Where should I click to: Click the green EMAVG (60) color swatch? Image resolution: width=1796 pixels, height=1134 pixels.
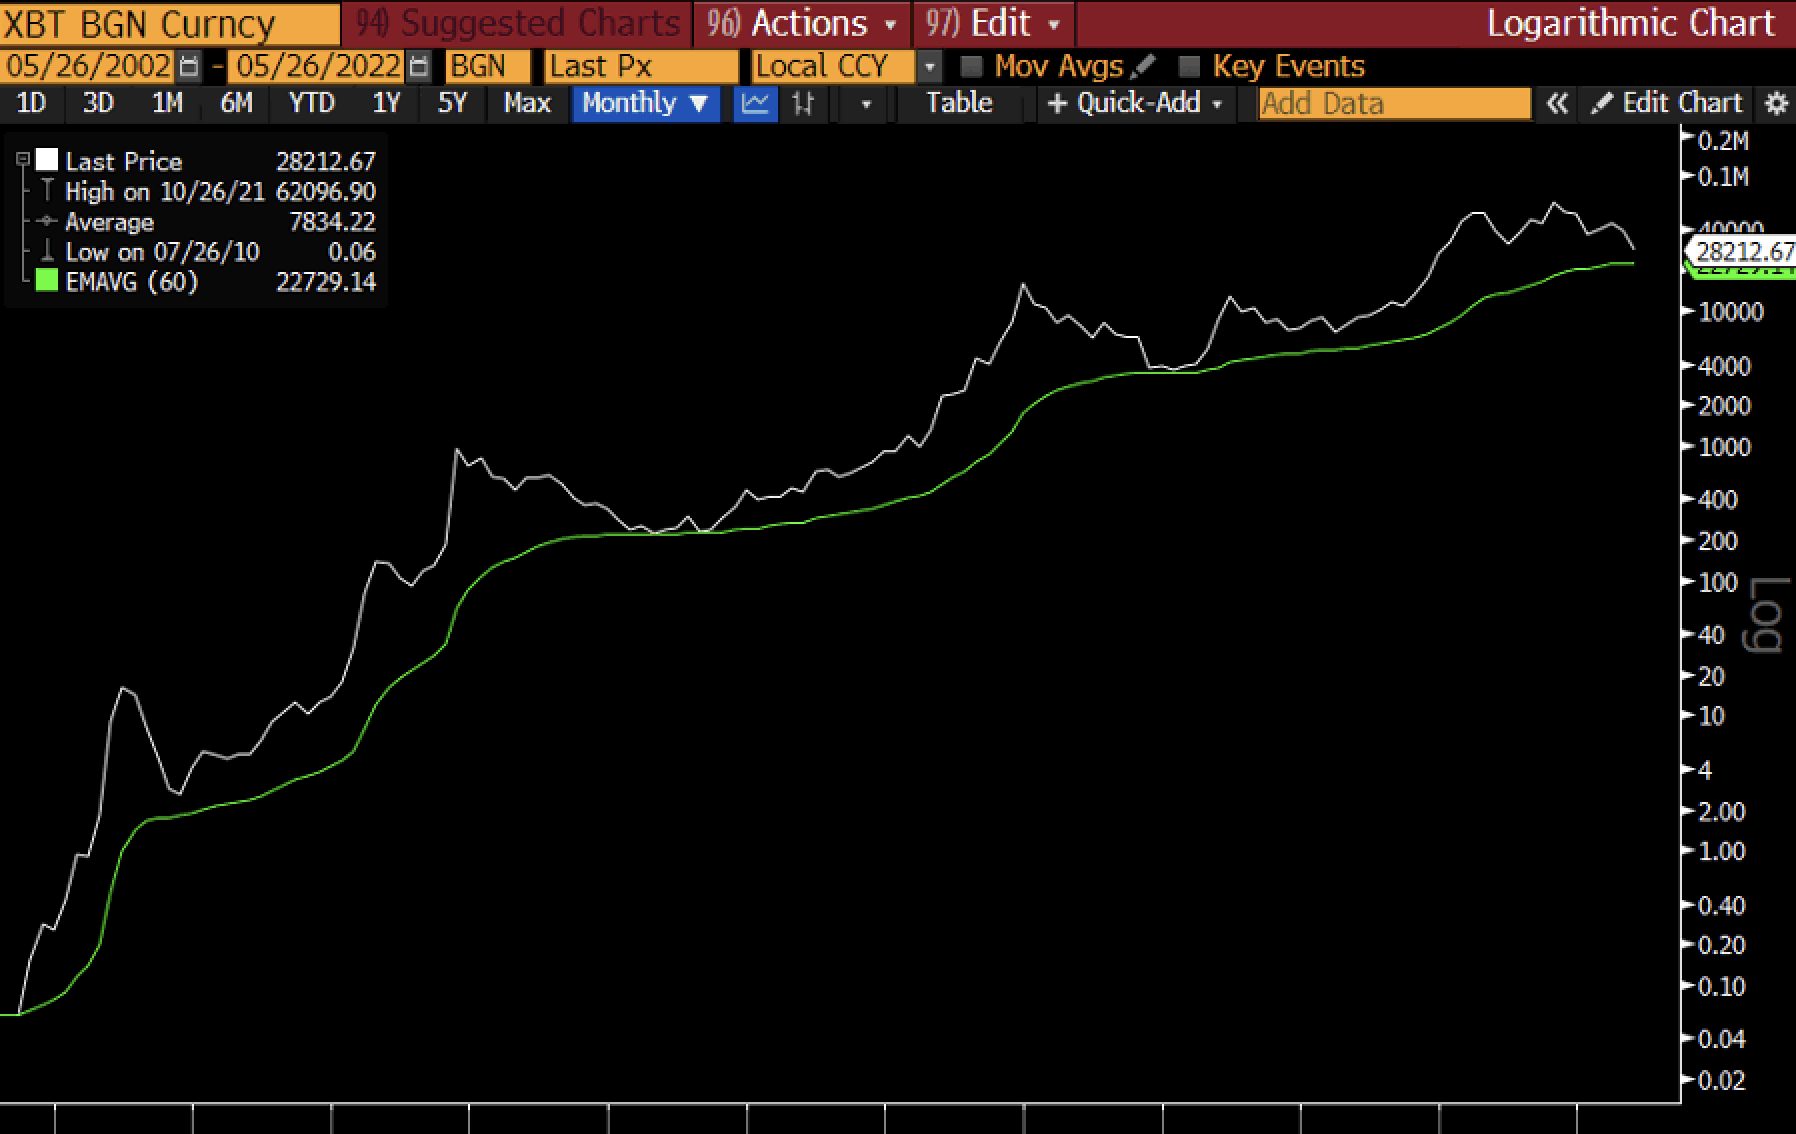47,281
